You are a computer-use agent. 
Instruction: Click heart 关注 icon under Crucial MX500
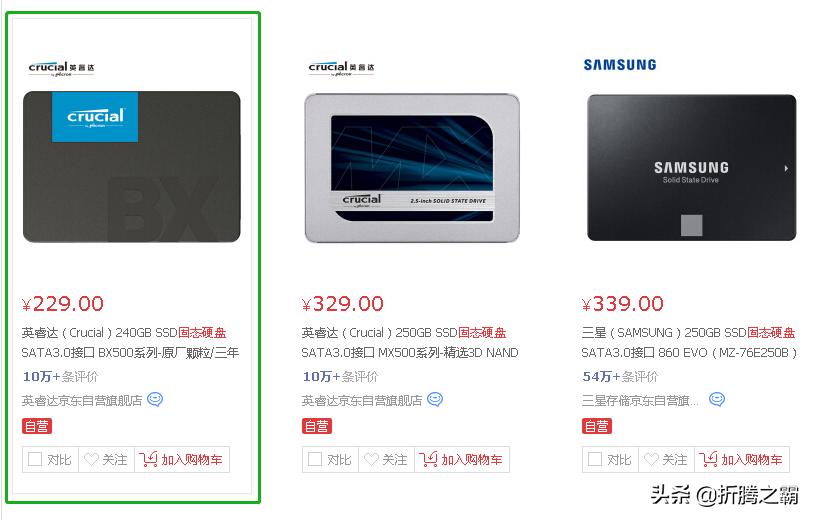pyautogui.click(x=372, y=459)
